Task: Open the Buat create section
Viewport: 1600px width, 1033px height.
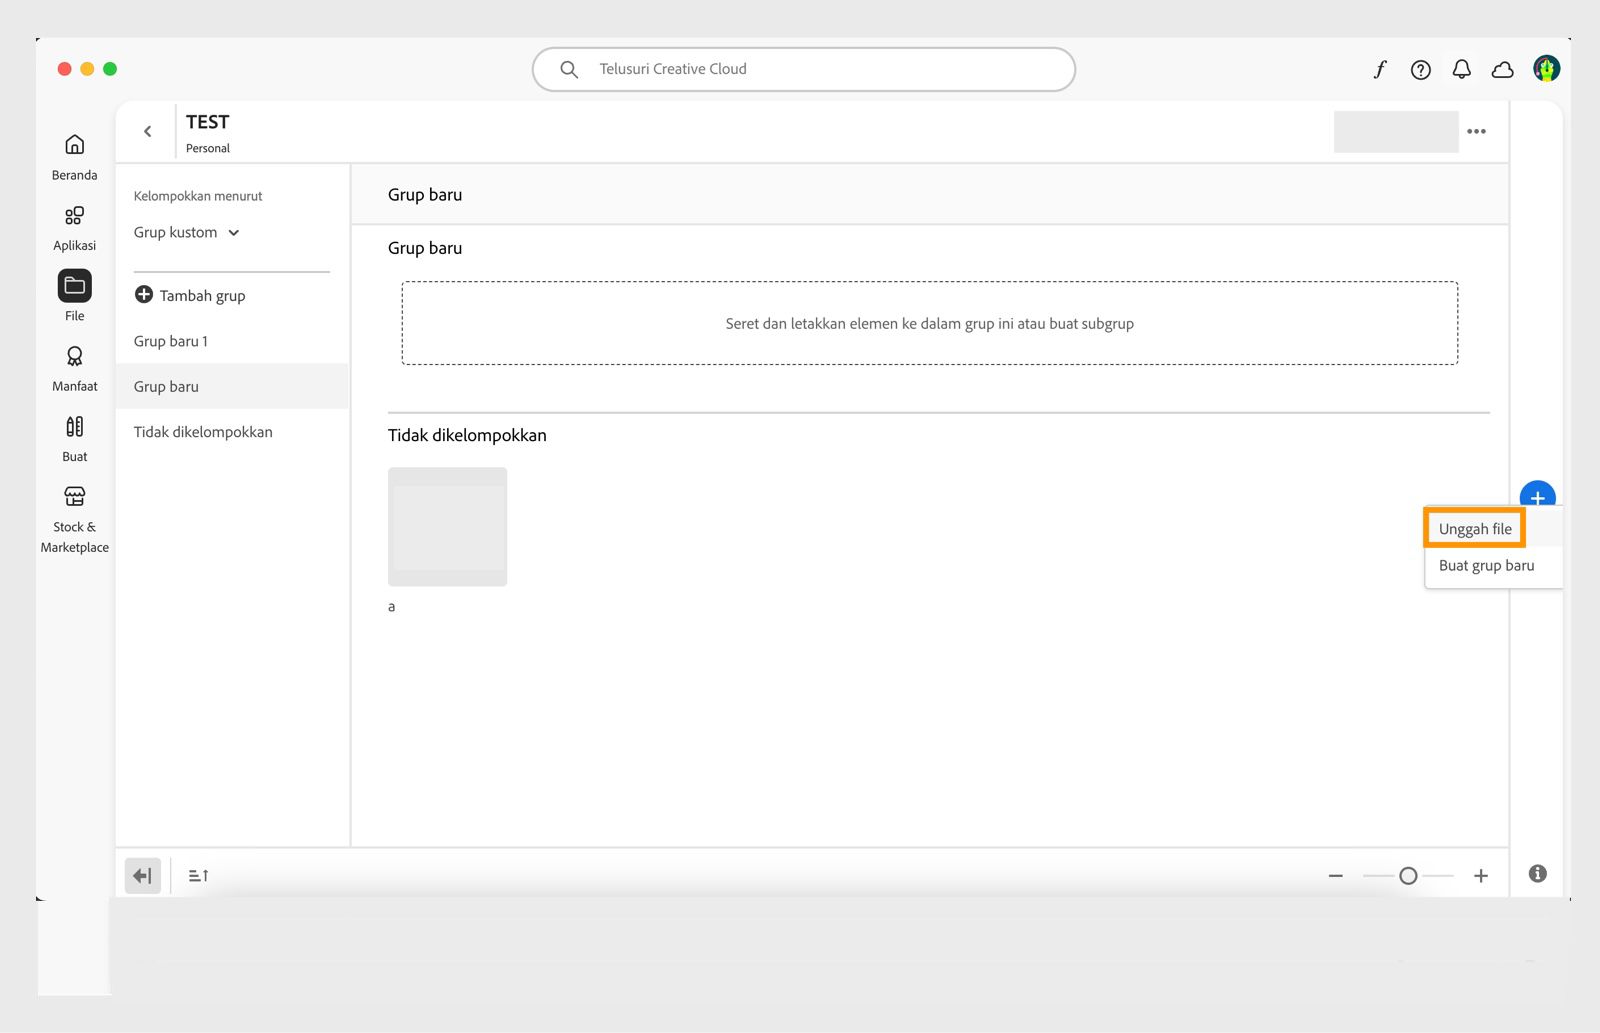Action: pyautogui.click(x=74, y=438)
